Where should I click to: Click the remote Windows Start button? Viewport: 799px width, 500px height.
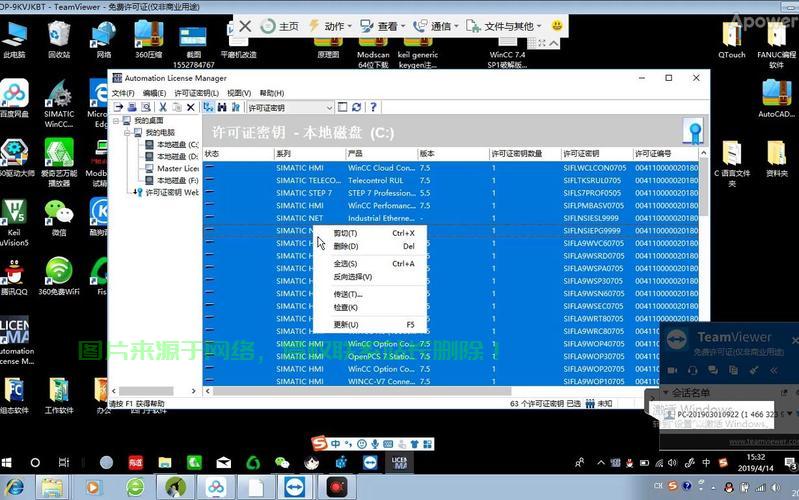[7, 462]
